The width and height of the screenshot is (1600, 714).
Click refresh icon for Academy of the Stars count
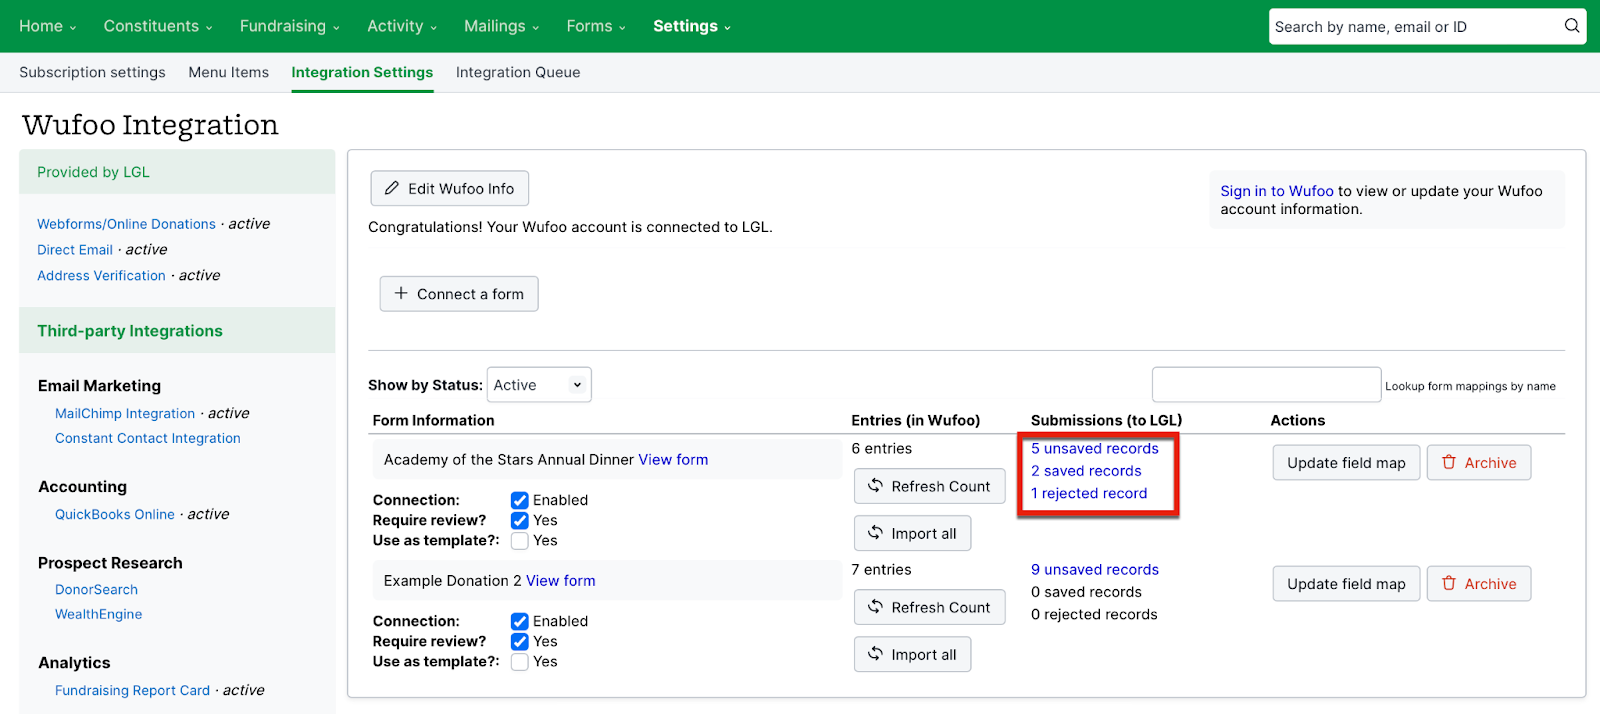875,485
